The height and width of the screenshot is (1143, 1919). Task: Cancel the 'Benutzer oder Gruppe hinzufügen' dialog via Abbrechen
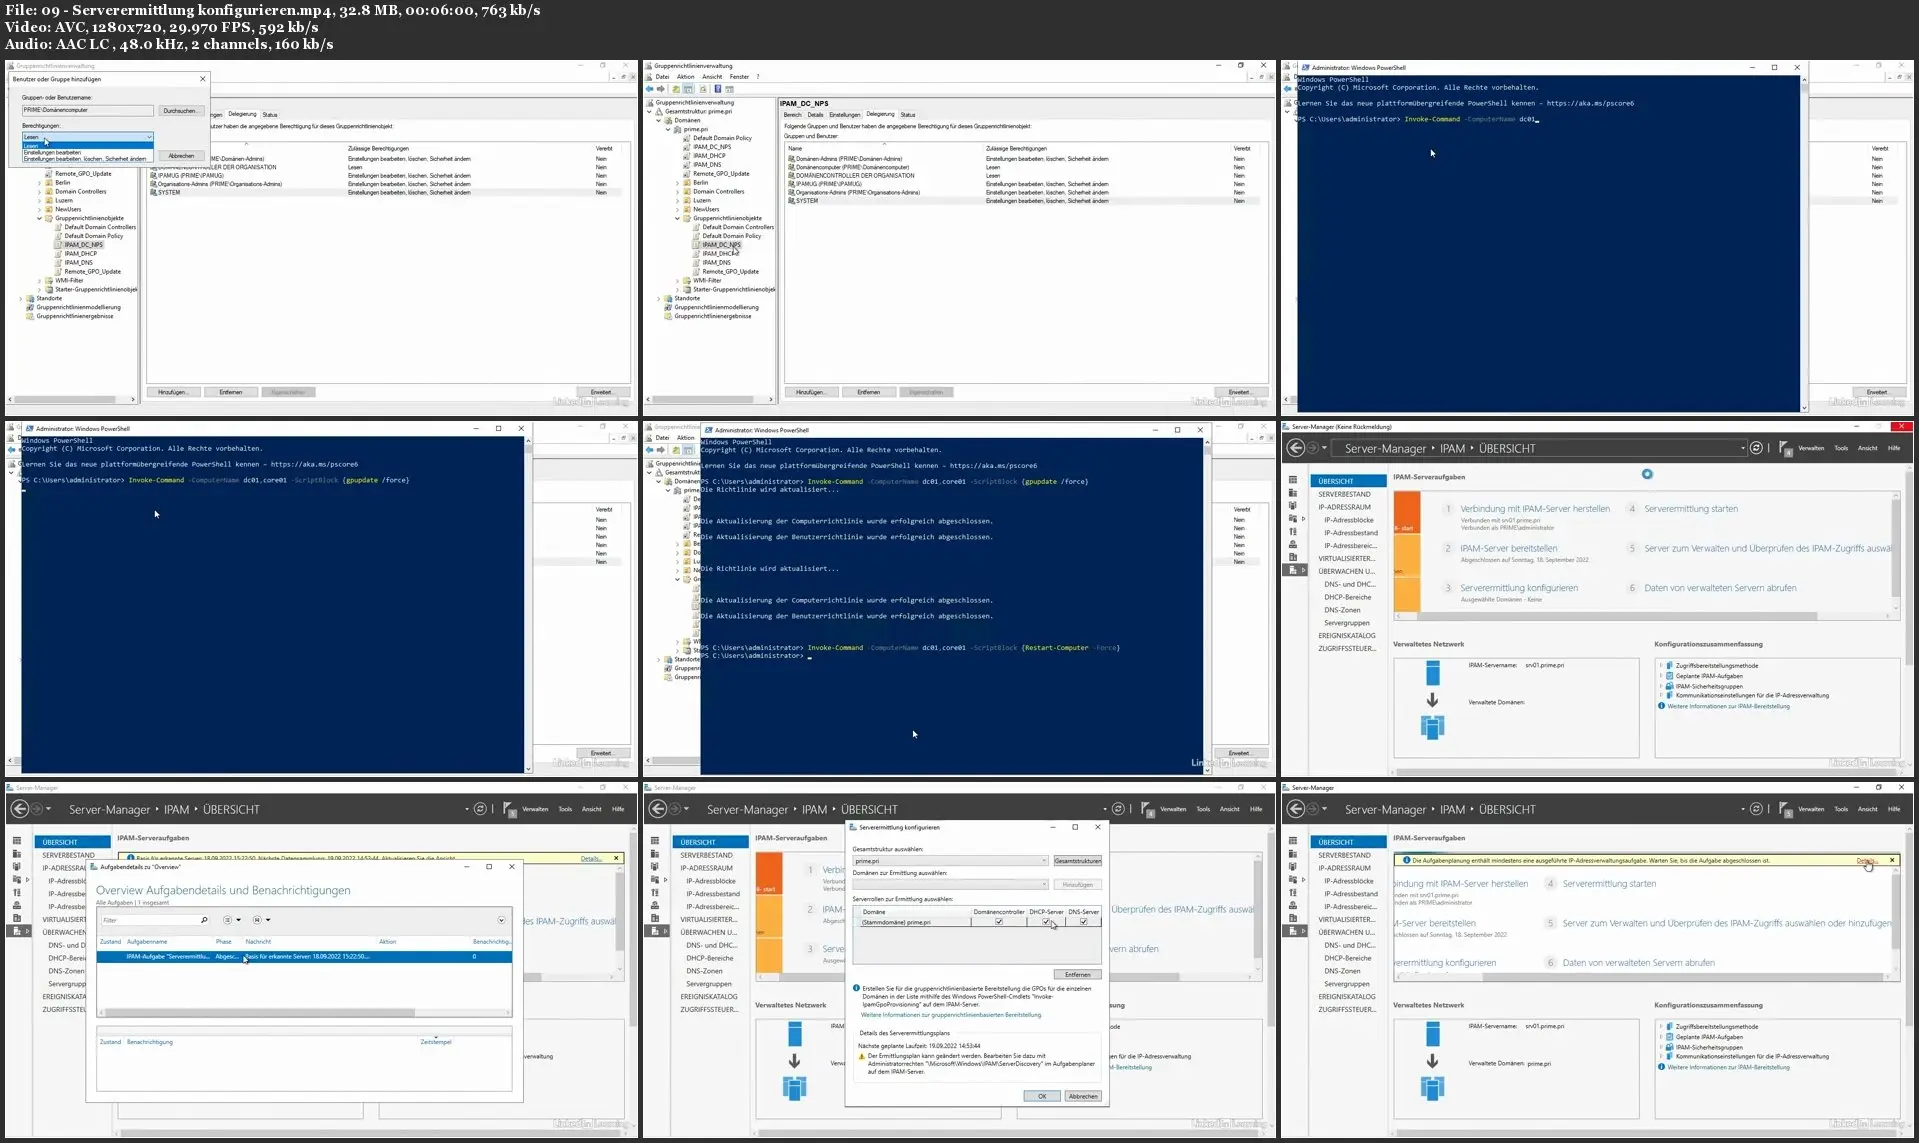coord(181,156)
